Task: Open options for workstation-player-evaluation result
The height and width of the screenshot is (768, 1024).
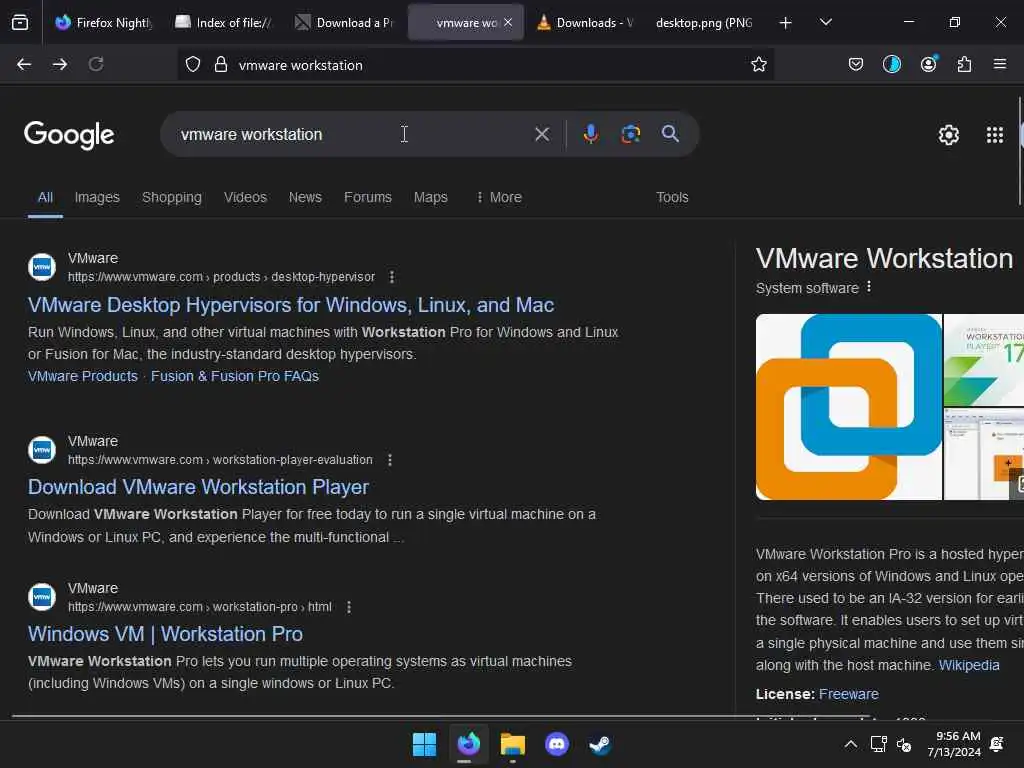Action: [x=390, y=460]
